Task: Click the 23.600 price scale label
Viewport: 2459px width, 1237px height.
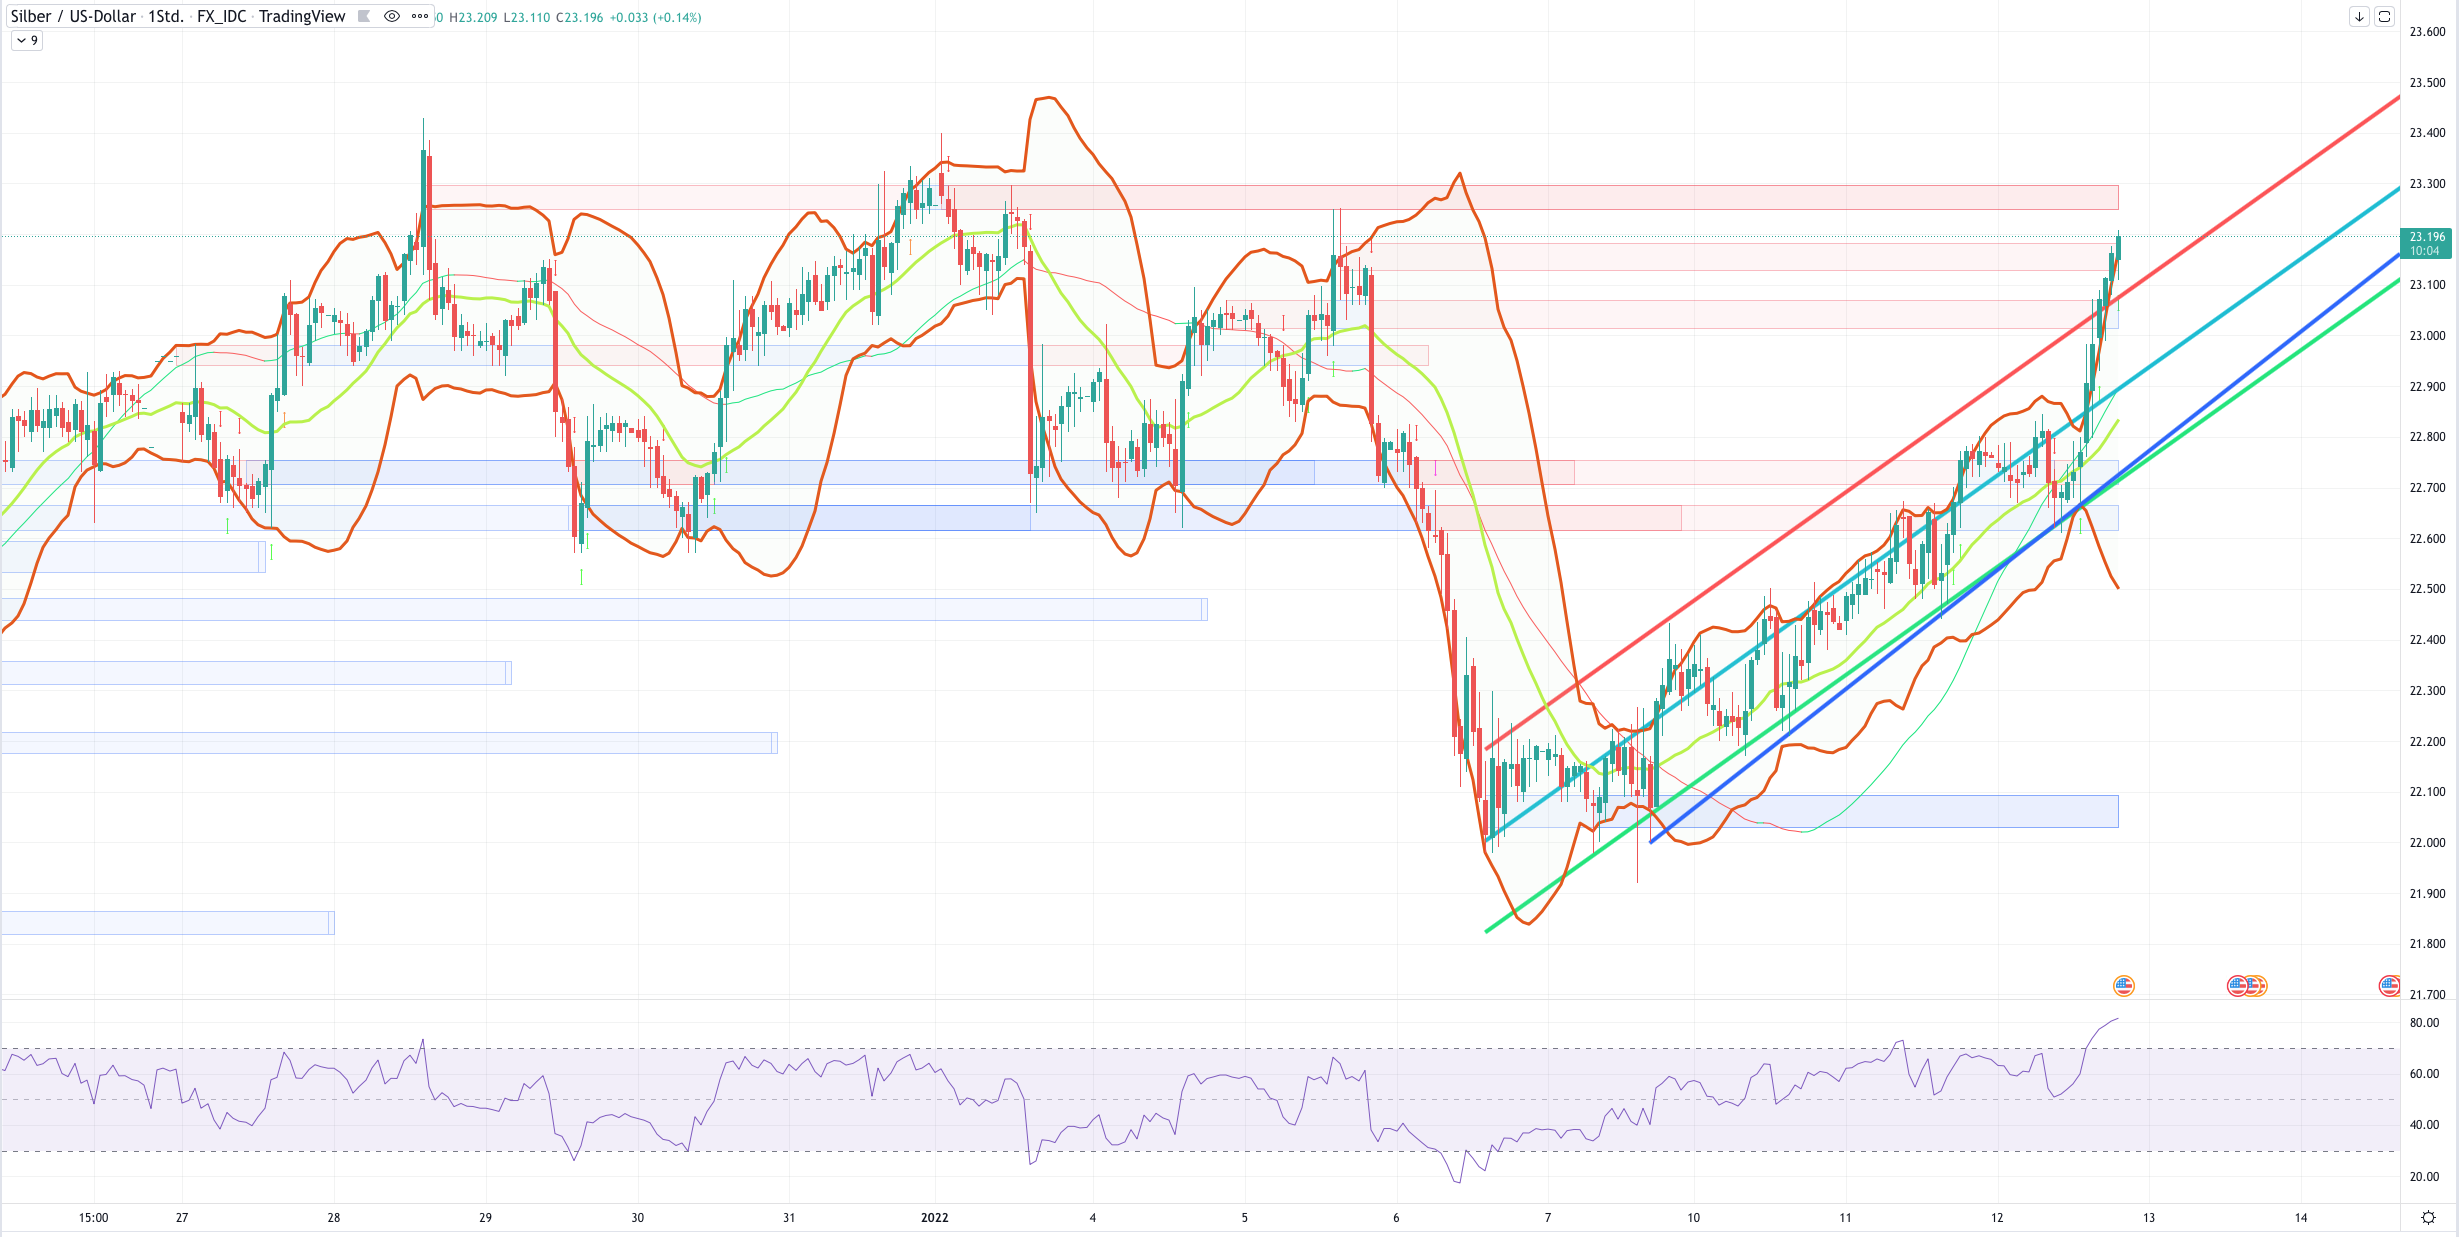Action: point(2427,32)
